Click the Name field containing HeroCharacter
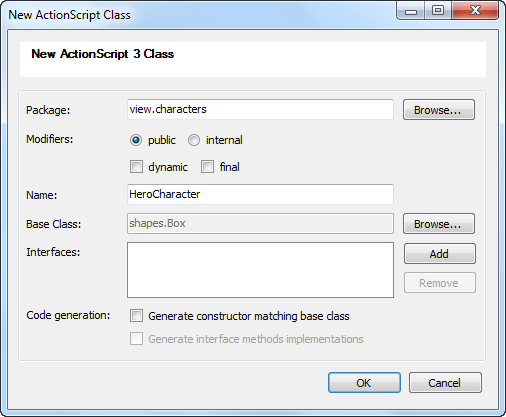Viewport: 506px width, 417px height. 260,194
